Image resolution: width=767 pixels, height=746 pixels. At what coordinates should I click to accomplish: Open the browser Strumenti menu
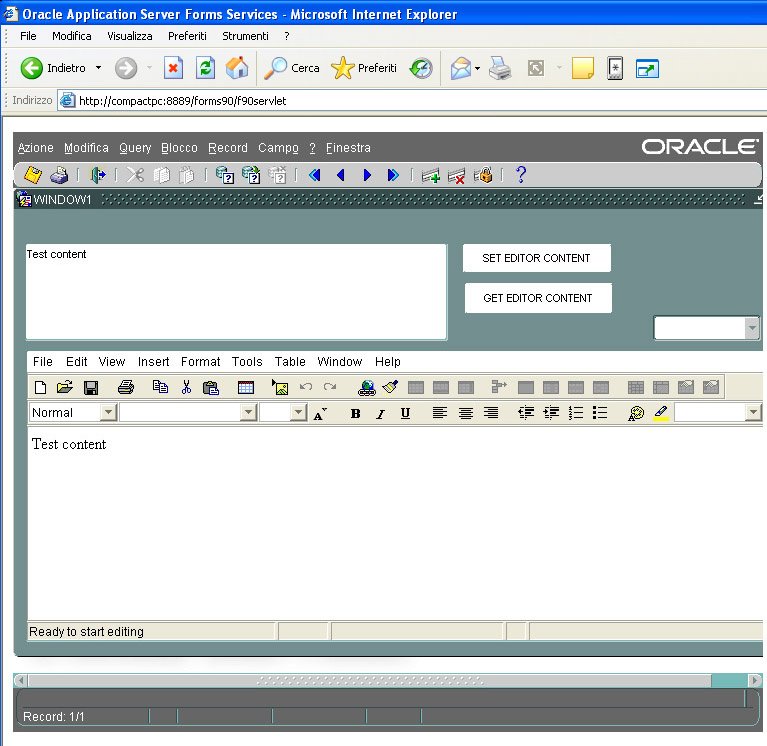245,36
